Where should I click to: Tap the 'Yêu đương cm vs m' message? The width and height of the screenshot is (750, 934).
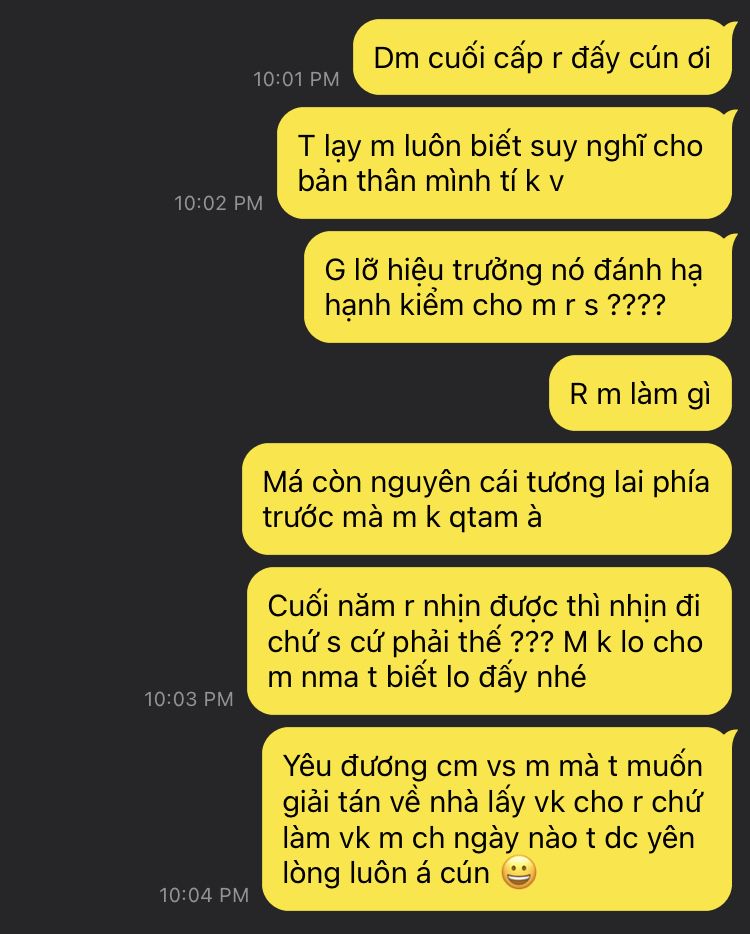coord(497,819)
